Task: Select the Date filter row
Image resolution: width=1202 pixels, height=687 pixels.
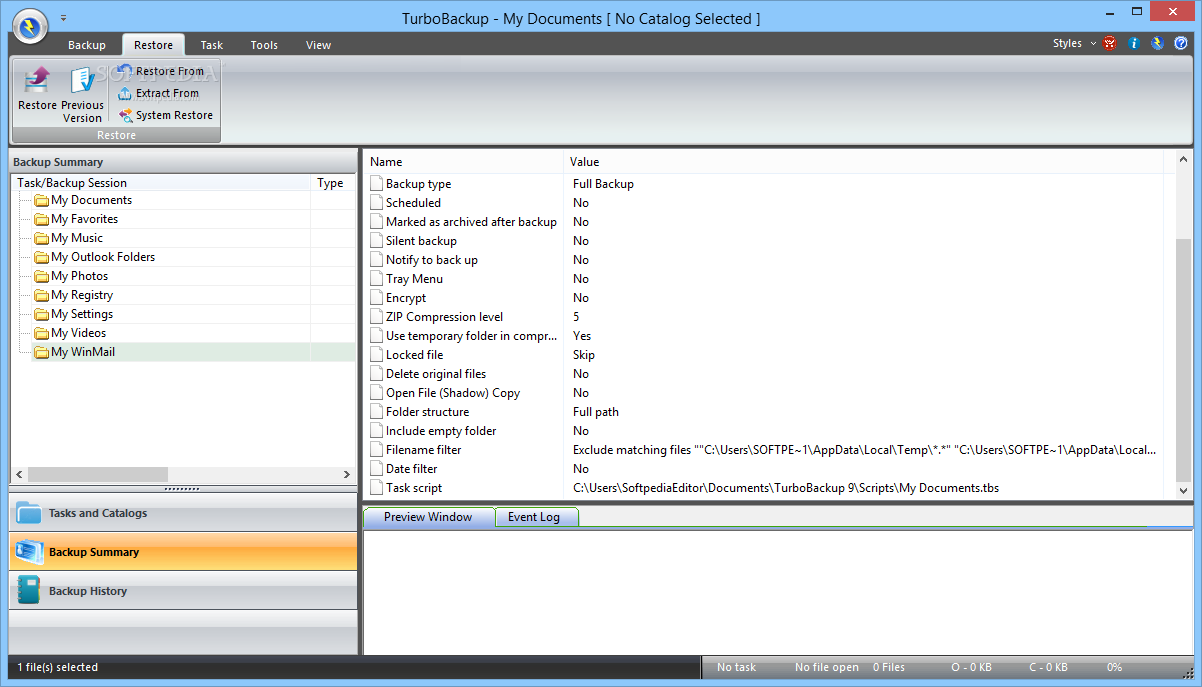Action: tap(768, 469)
